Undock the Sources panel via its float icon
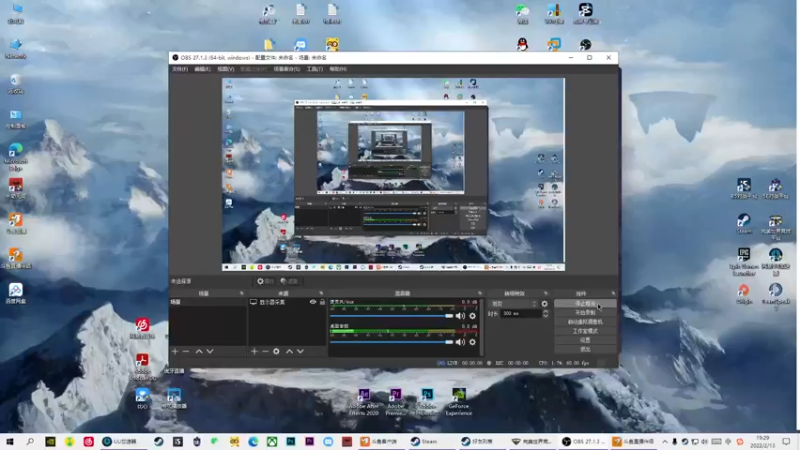 coord(321,293)
